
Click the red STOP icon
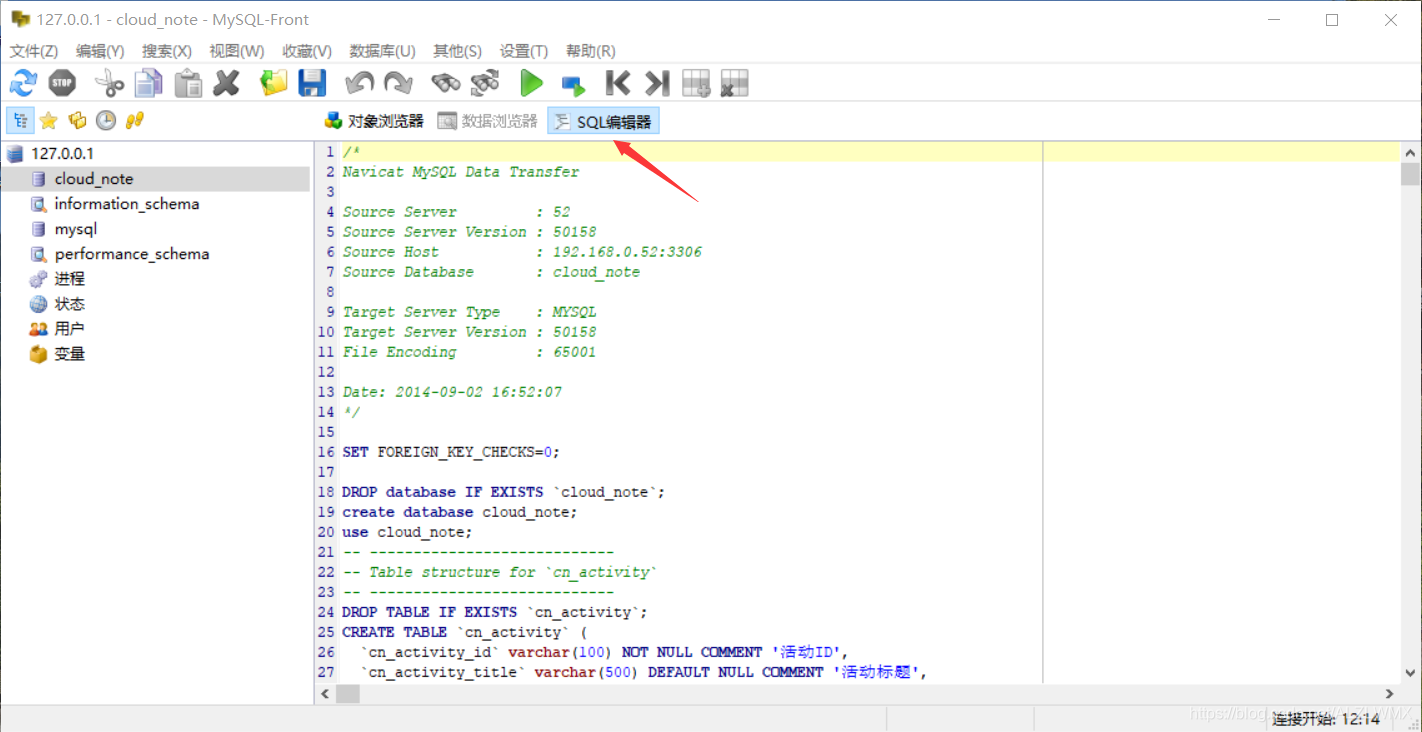62,83
